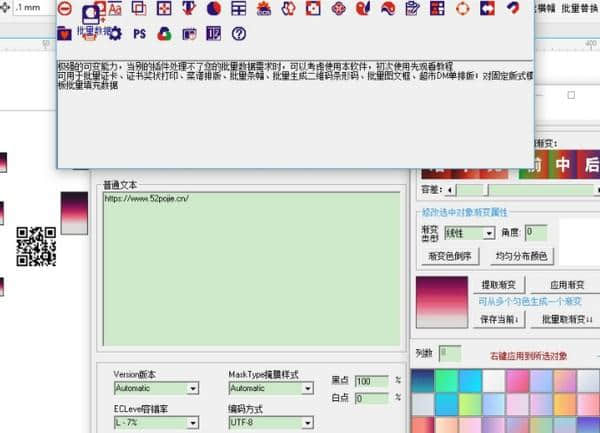The image size is (600, 433).
Task: Open the help question mark icon
Action: (238, 34)
